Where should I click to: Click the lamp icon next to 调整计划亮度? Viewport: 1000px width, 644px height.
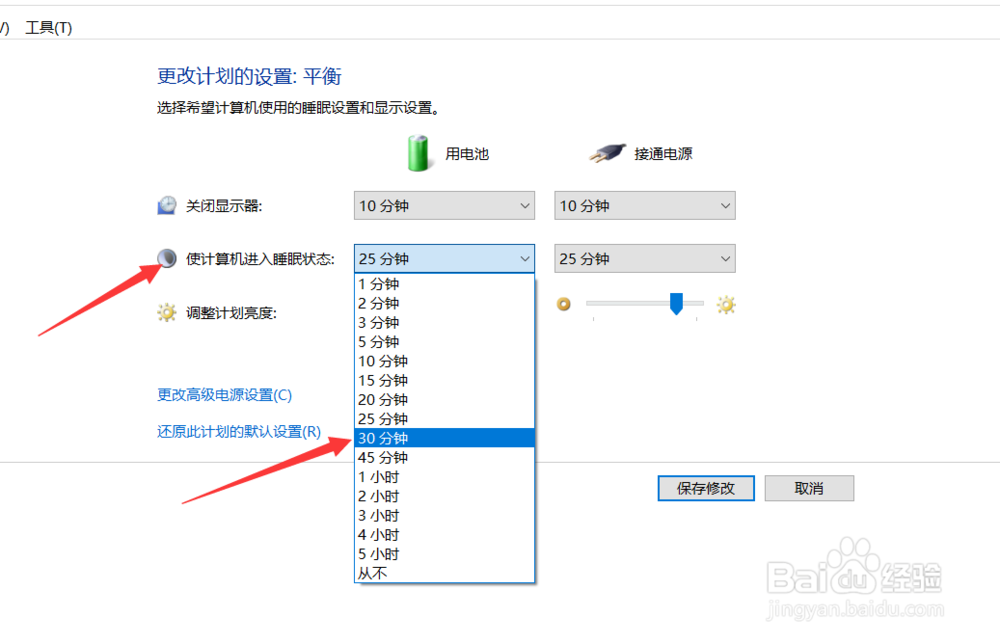[x=166, y=312]
